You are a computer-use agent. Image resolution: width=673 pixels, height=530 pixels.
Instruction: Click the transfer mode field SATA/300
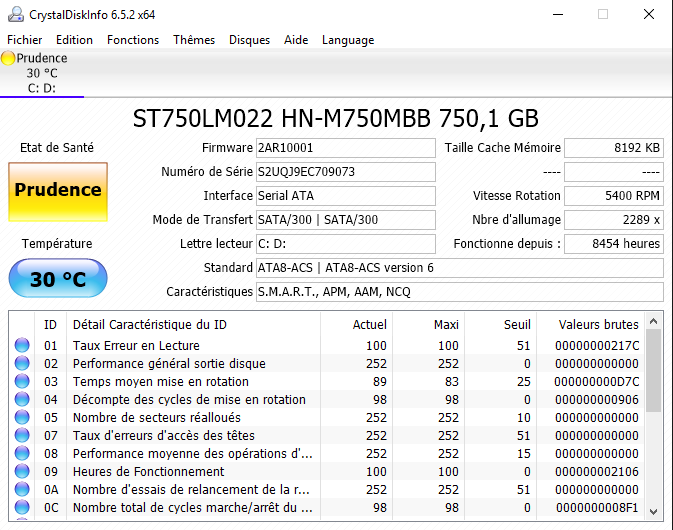tap(346, 220)
